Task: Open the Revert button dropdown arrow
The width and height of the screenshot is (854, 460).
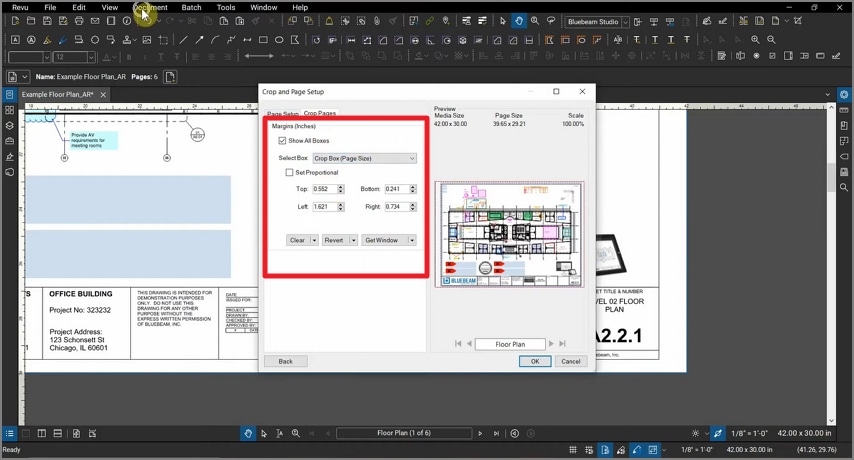Action: pos(353,240)
